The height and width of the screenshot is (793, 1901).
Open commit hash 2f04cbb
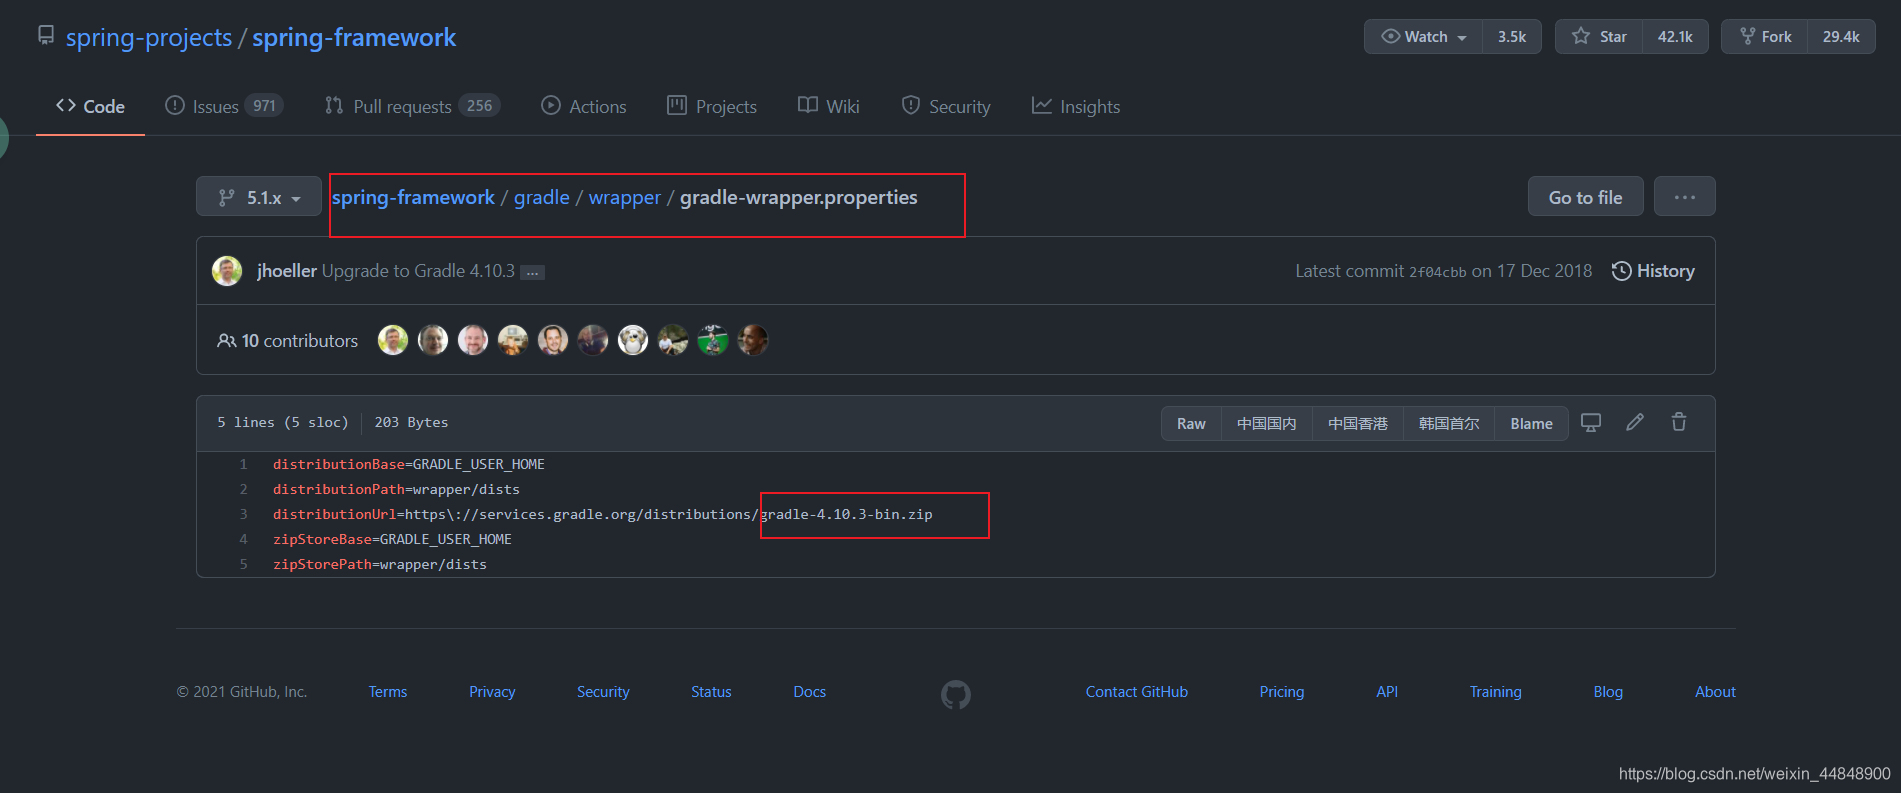coord(1437,272)
